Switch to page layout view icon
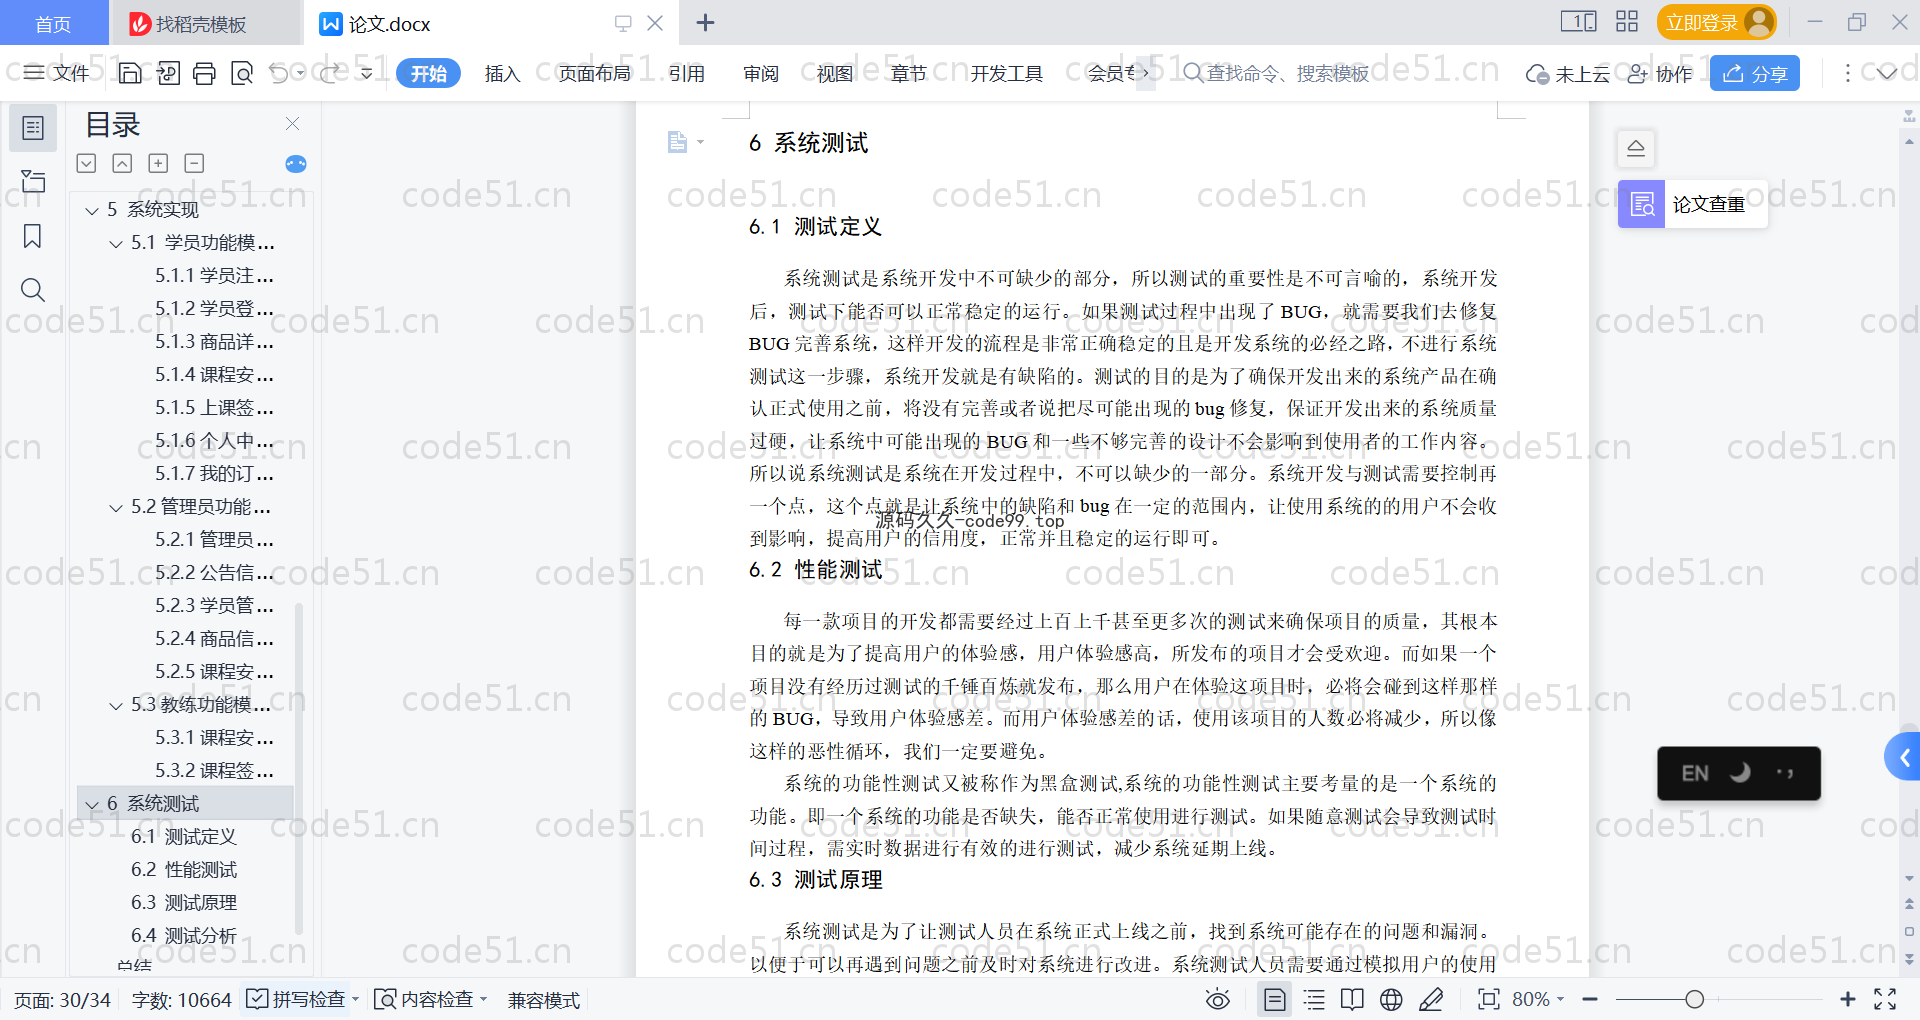This screenshot has height=1020, width=1920. coord(1274,999)
